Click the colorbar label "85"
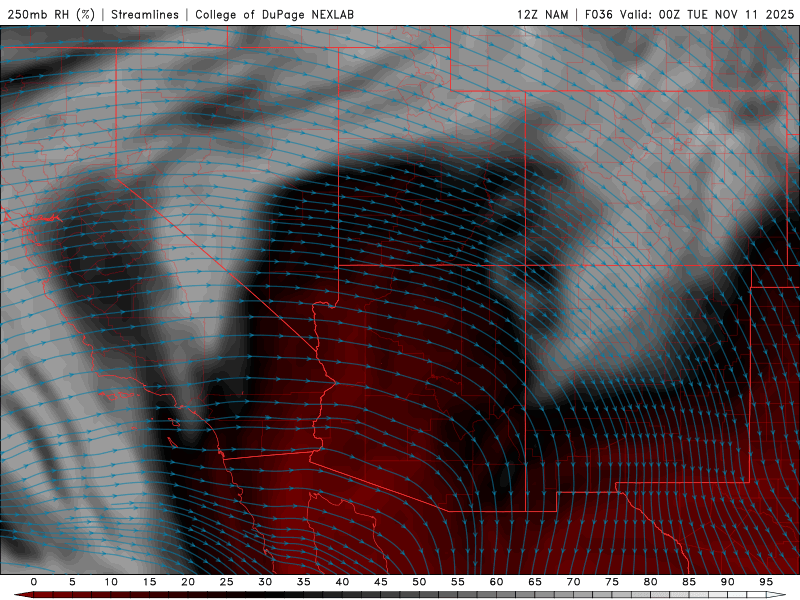This screenshot has width=800, height=600. pyautogui.click(x=689, y=582)
